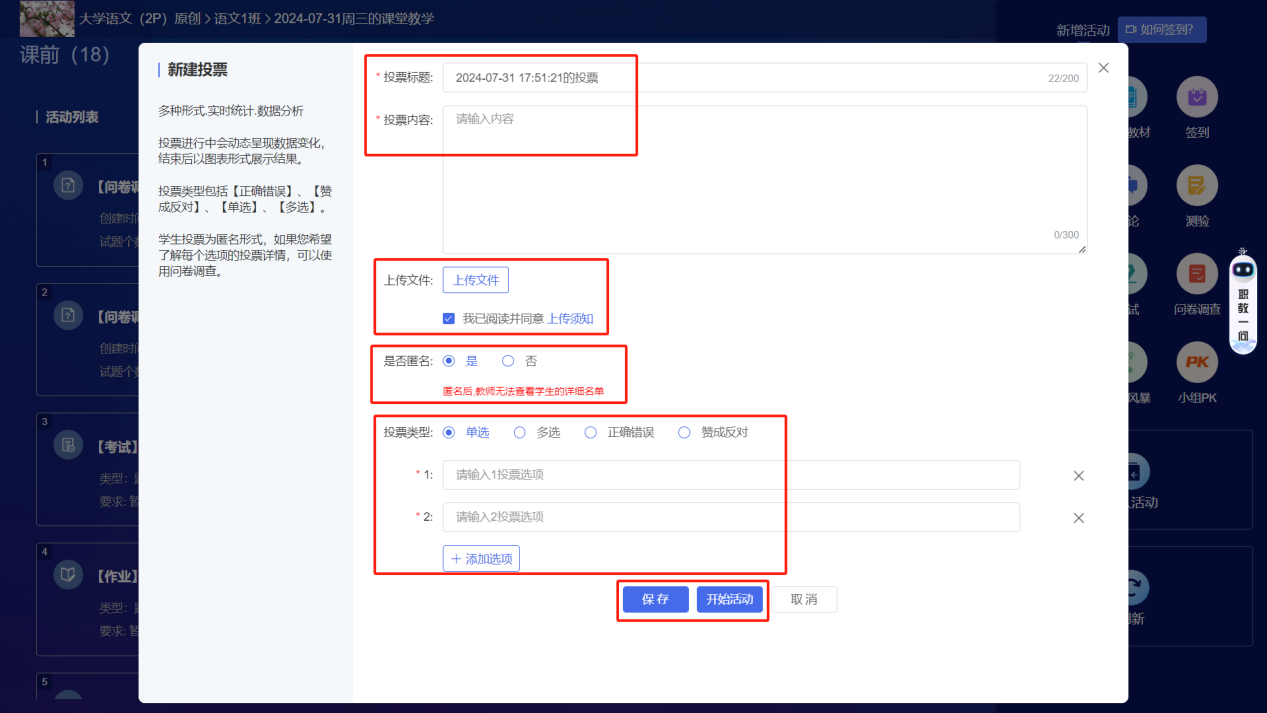Click 添加选项 to add an option
This screenshot has width=1267, height=713.
tap(481, 559)
